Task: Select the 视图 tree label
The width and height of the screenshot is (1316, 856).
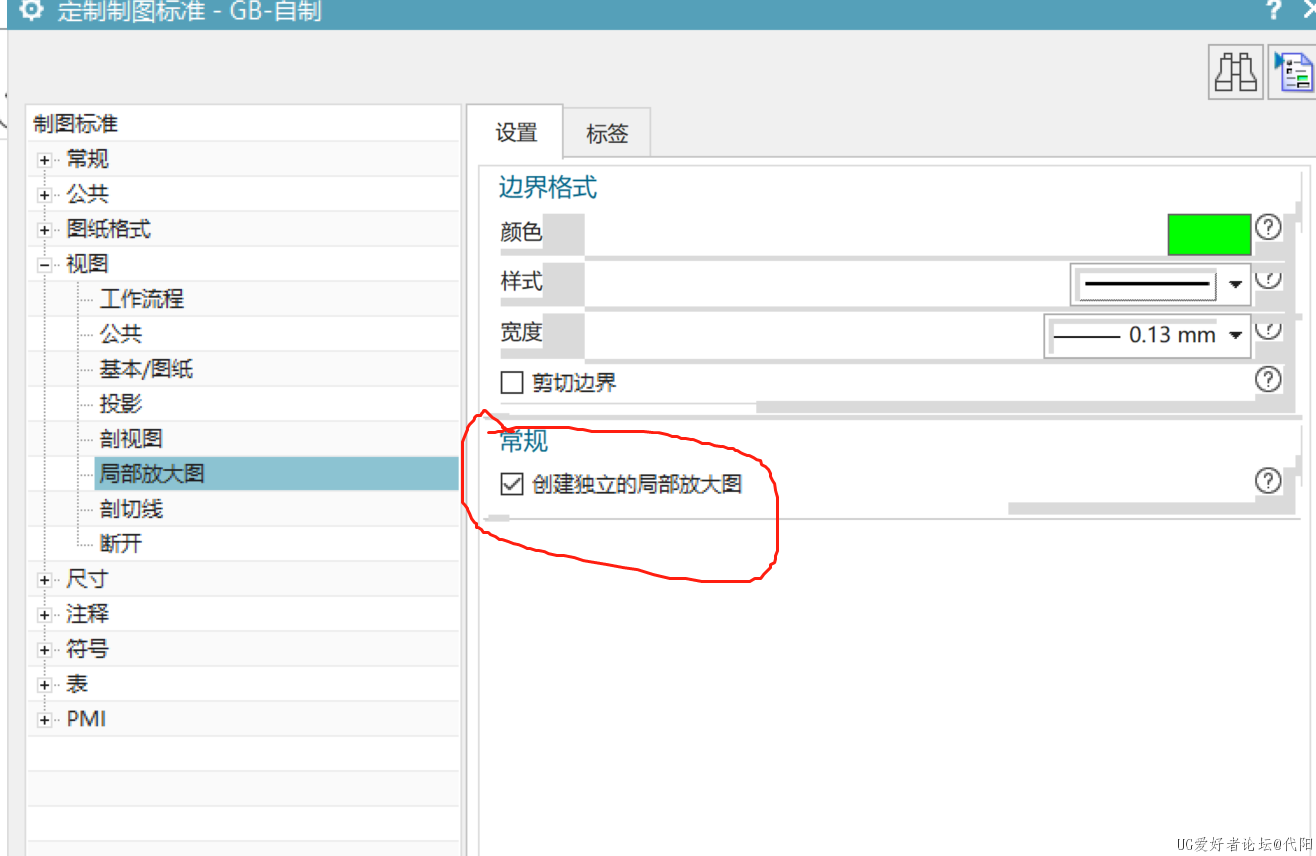Action: click(x=87, y=264)
